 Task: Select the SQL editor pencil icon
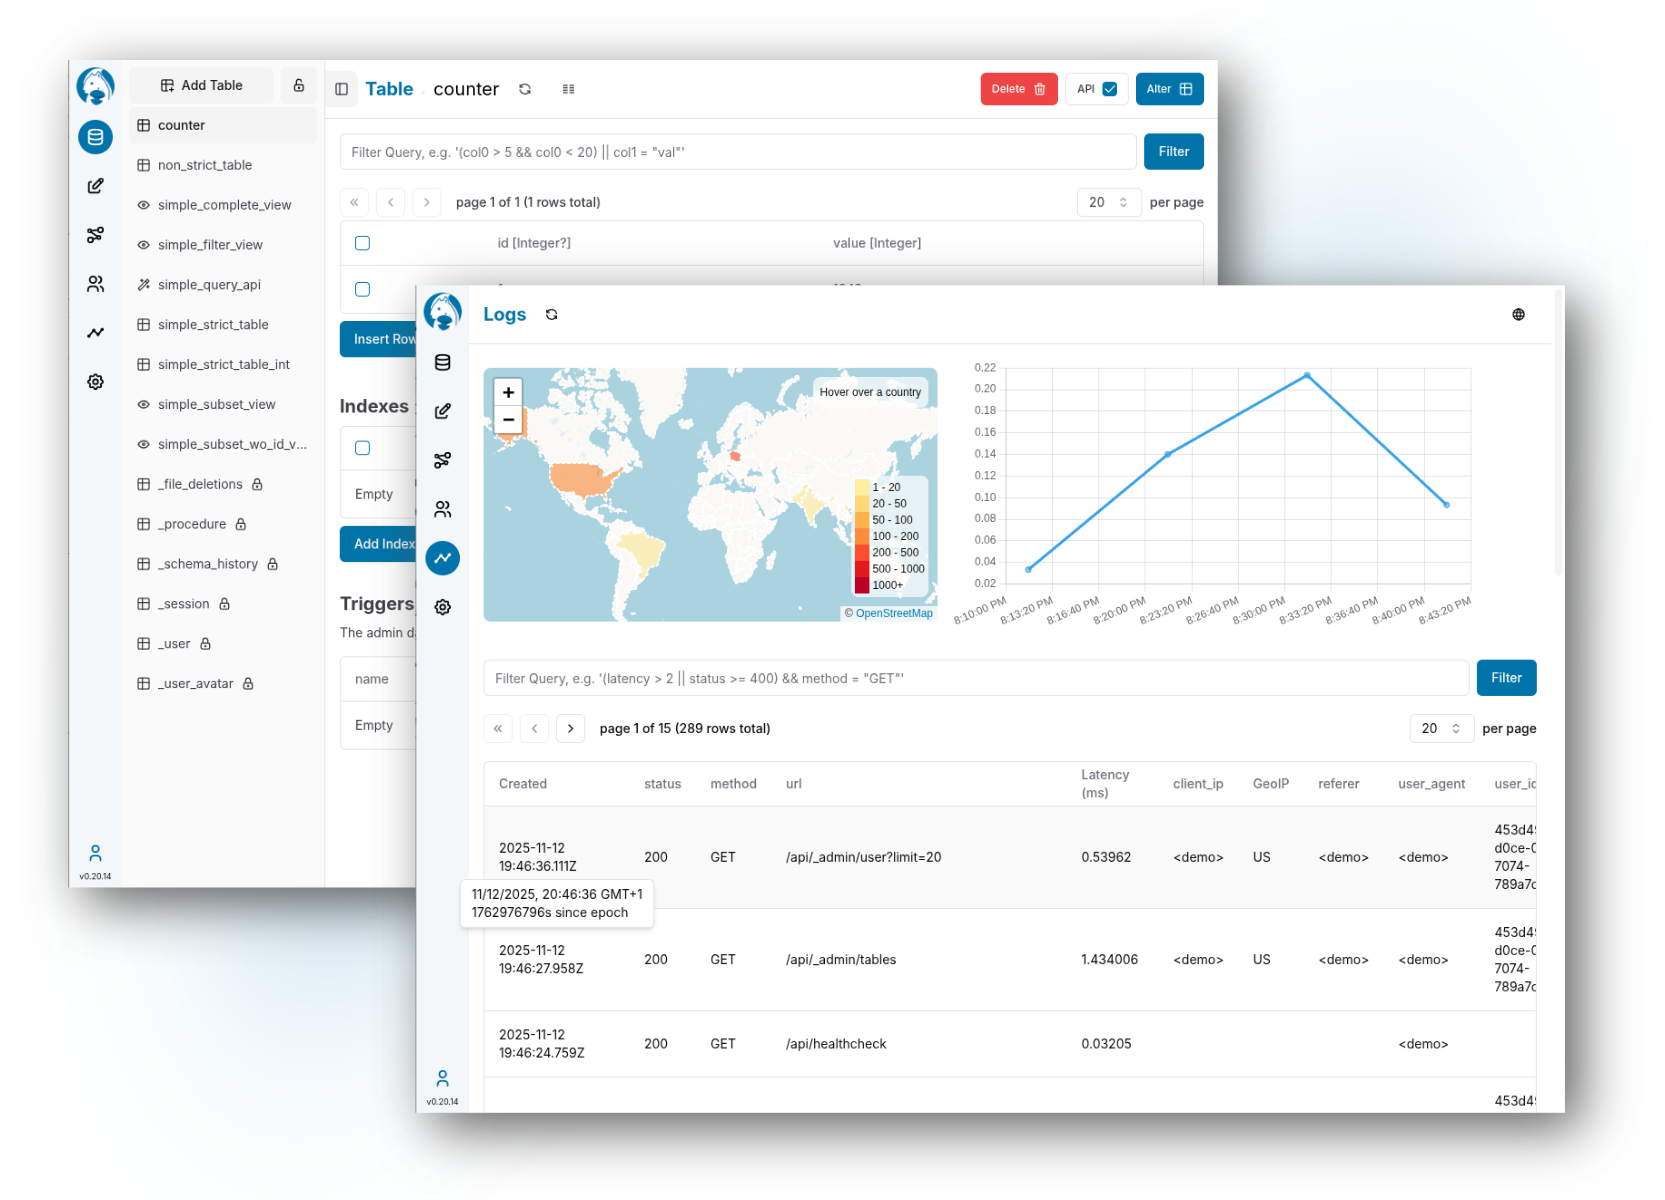95,186
